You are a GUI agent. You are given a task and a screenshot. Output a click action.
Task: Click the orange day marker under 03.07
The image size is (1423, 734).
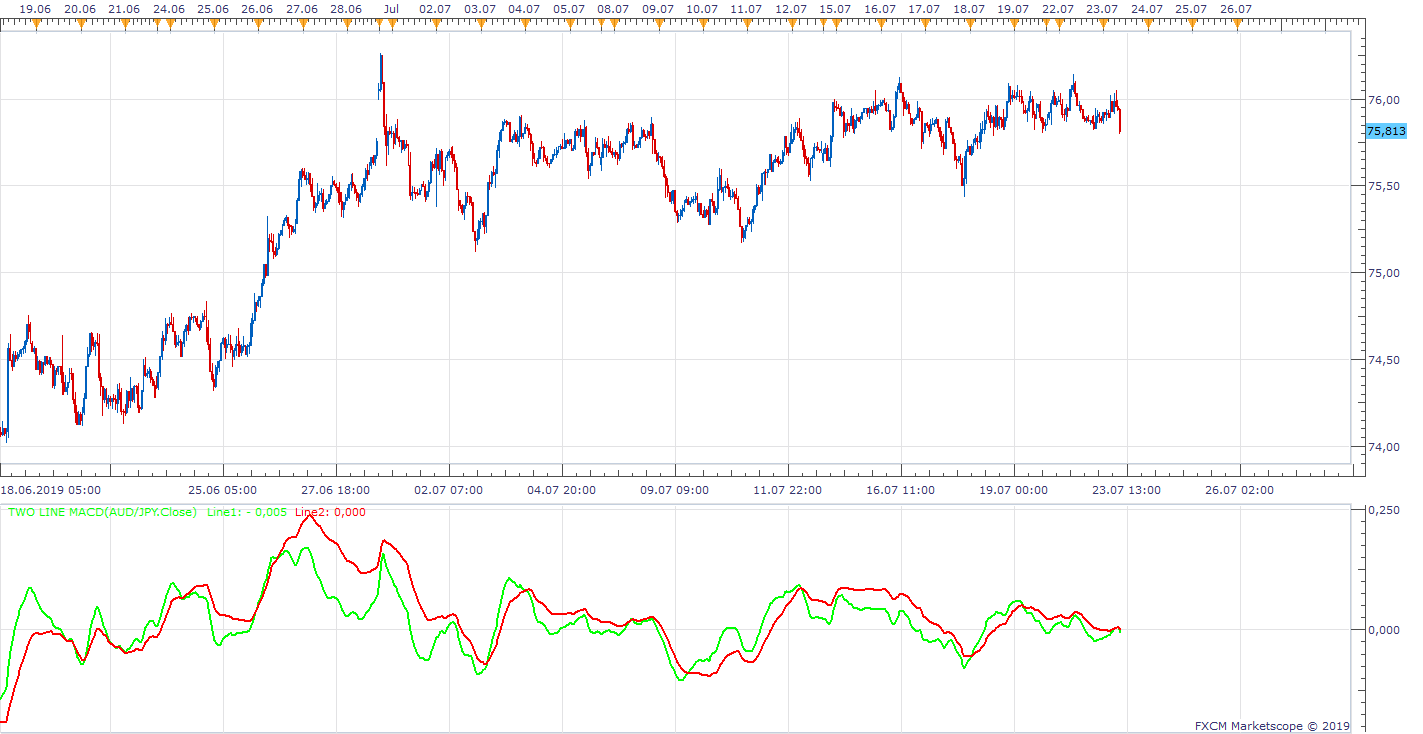click(480, 25)
